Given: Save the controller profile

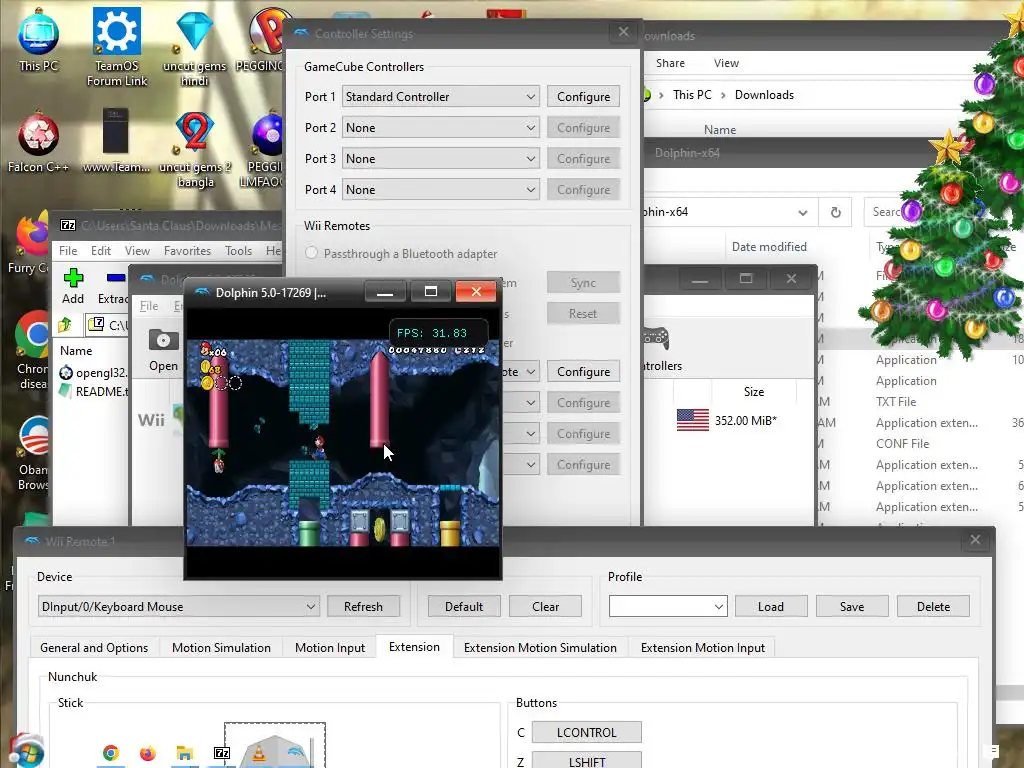Looking at the screenshot, I should tap(852, 607).
